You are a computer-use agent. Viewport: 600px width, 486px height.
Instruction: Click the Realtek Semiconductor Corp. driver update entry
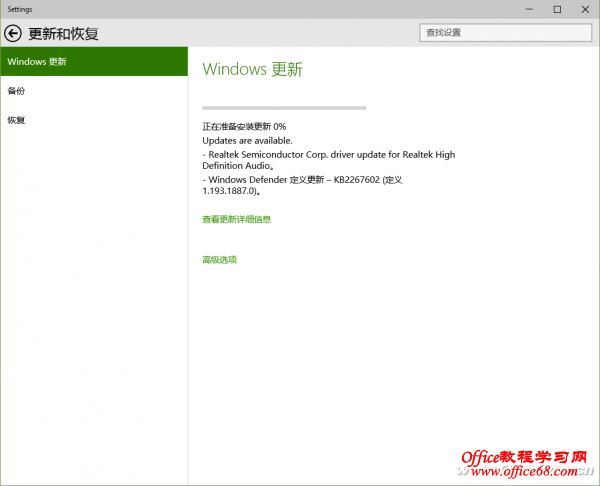329,160
